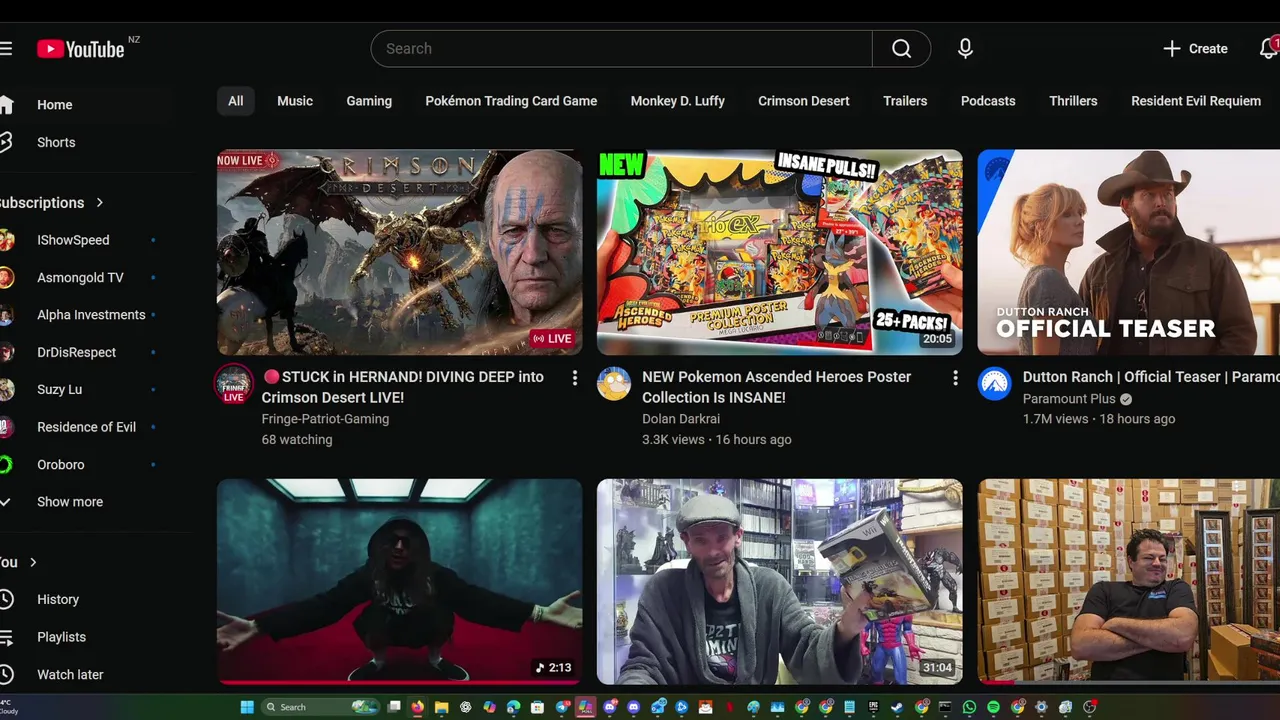Open Asmongold TV subscription channel

[x=80, y=277]
